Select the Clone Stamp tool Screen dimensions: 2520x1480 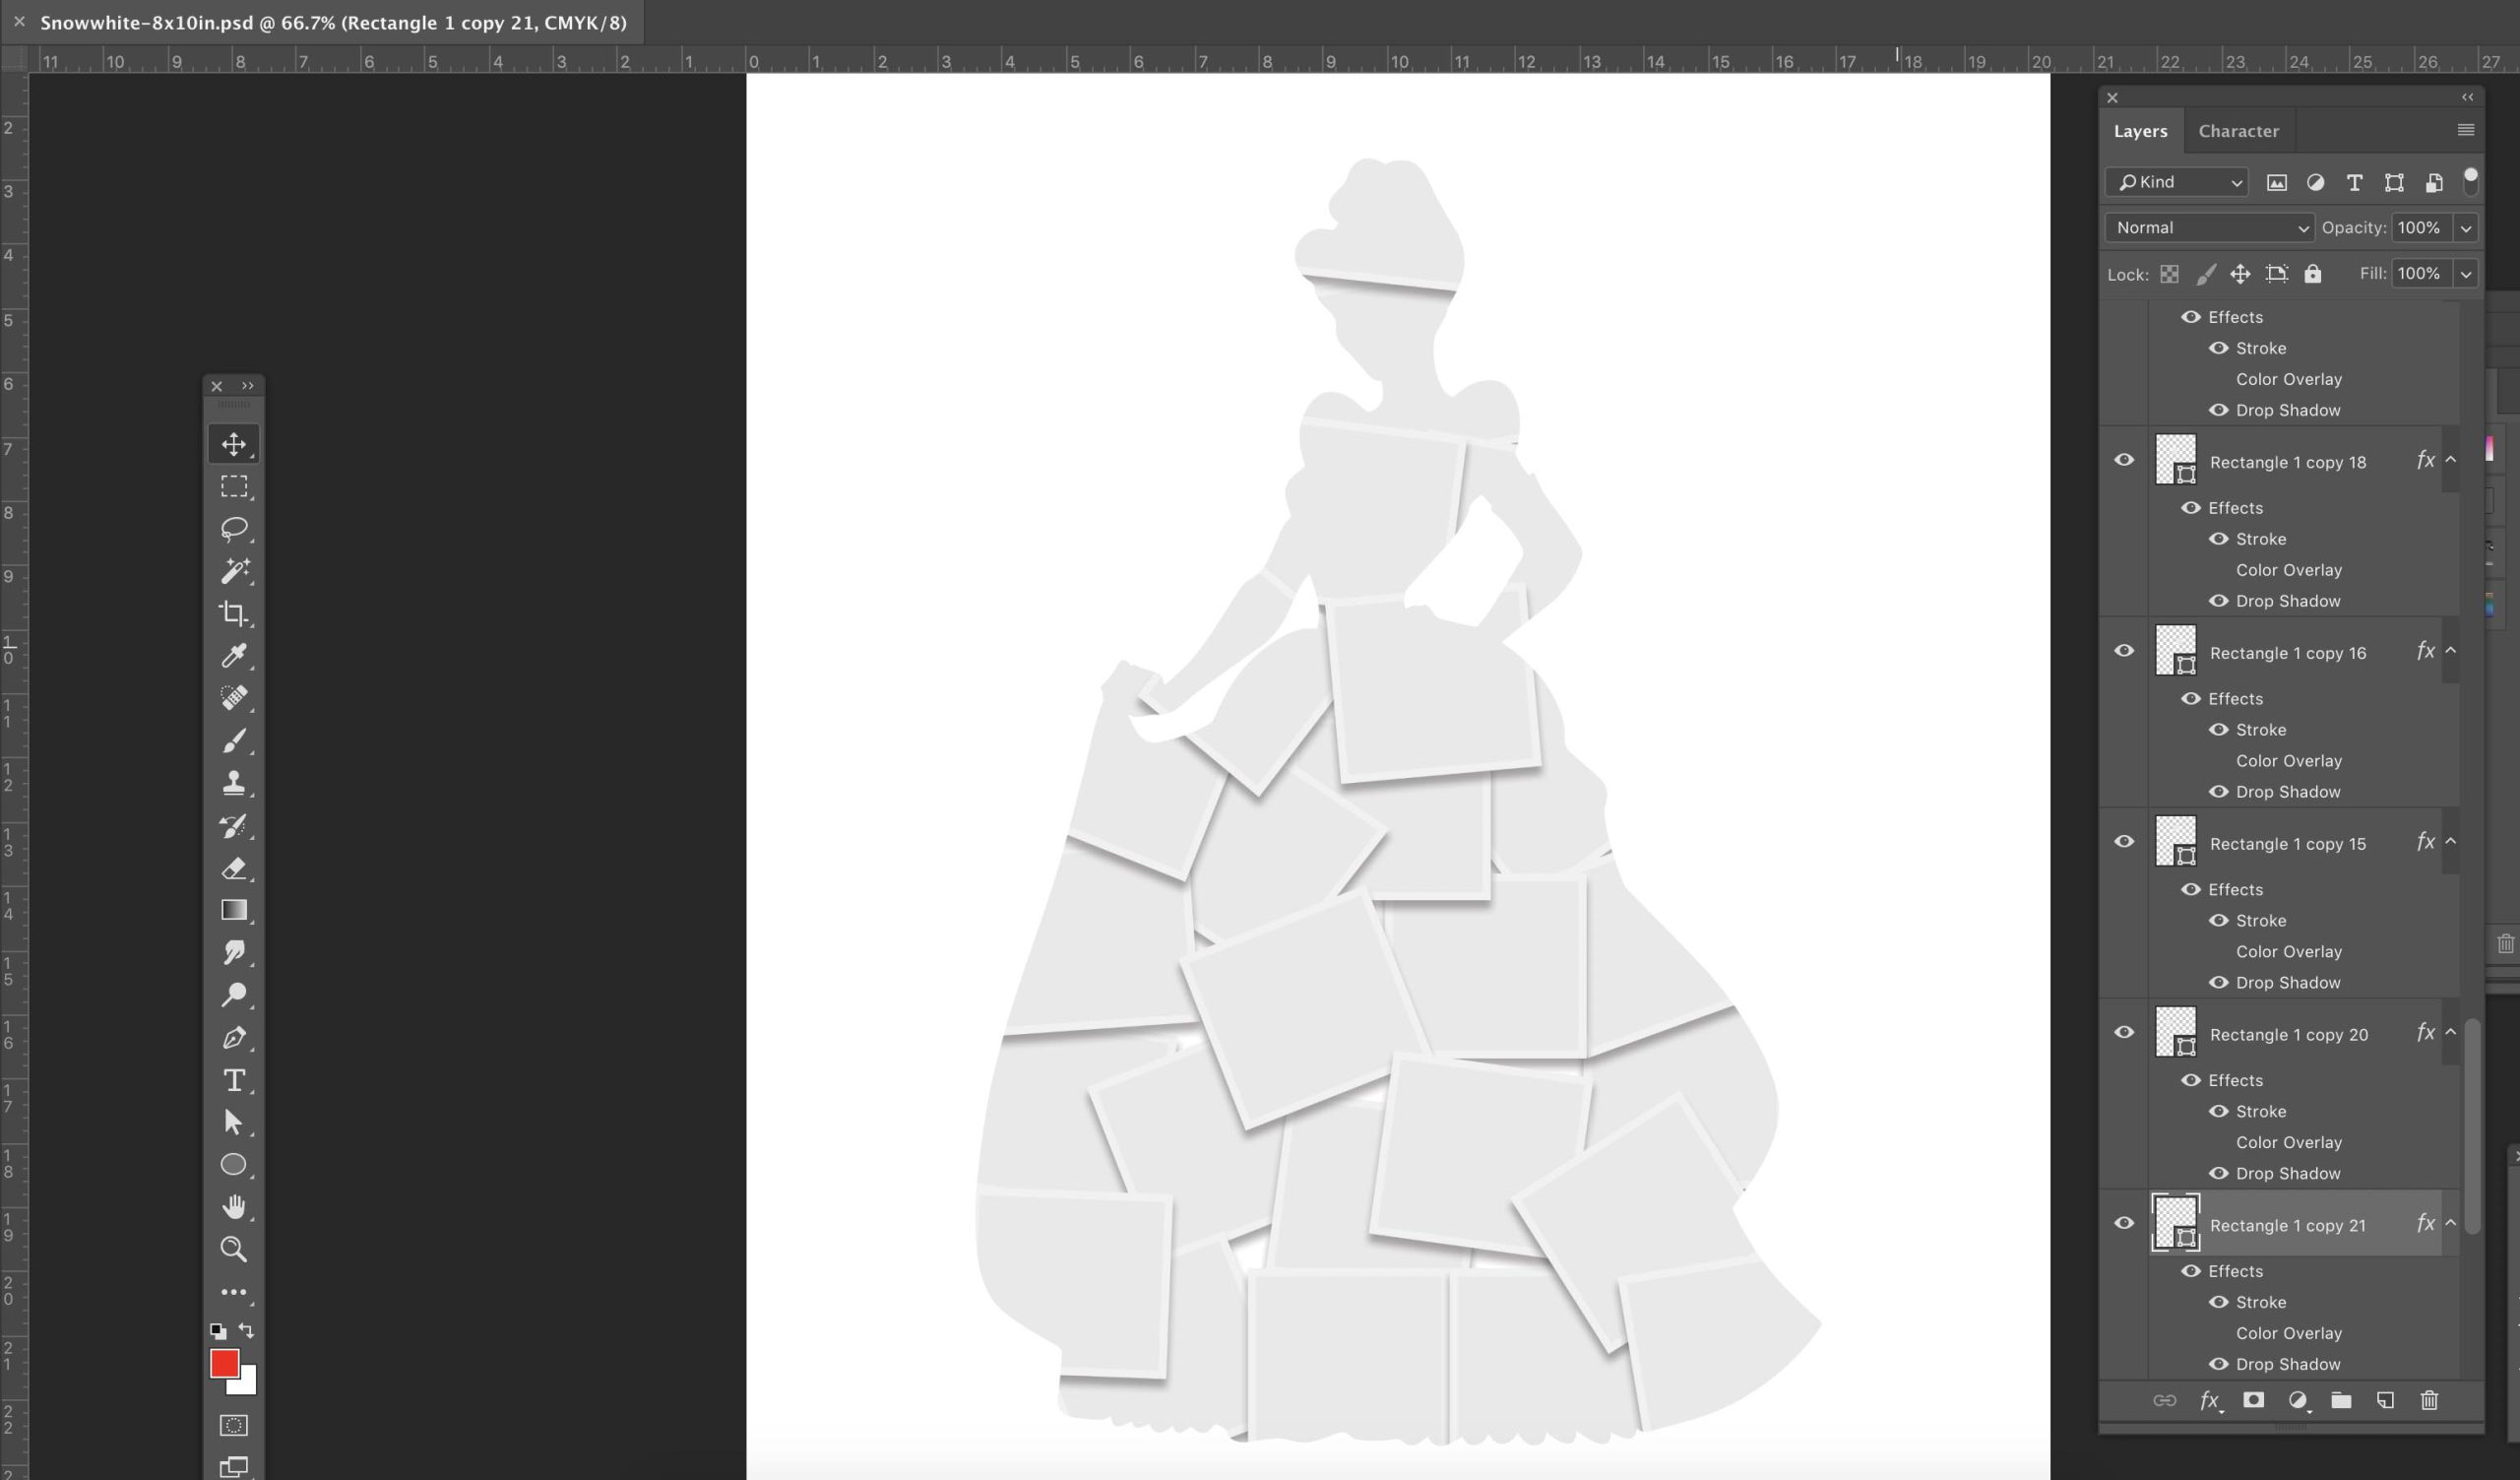point(234,782)
